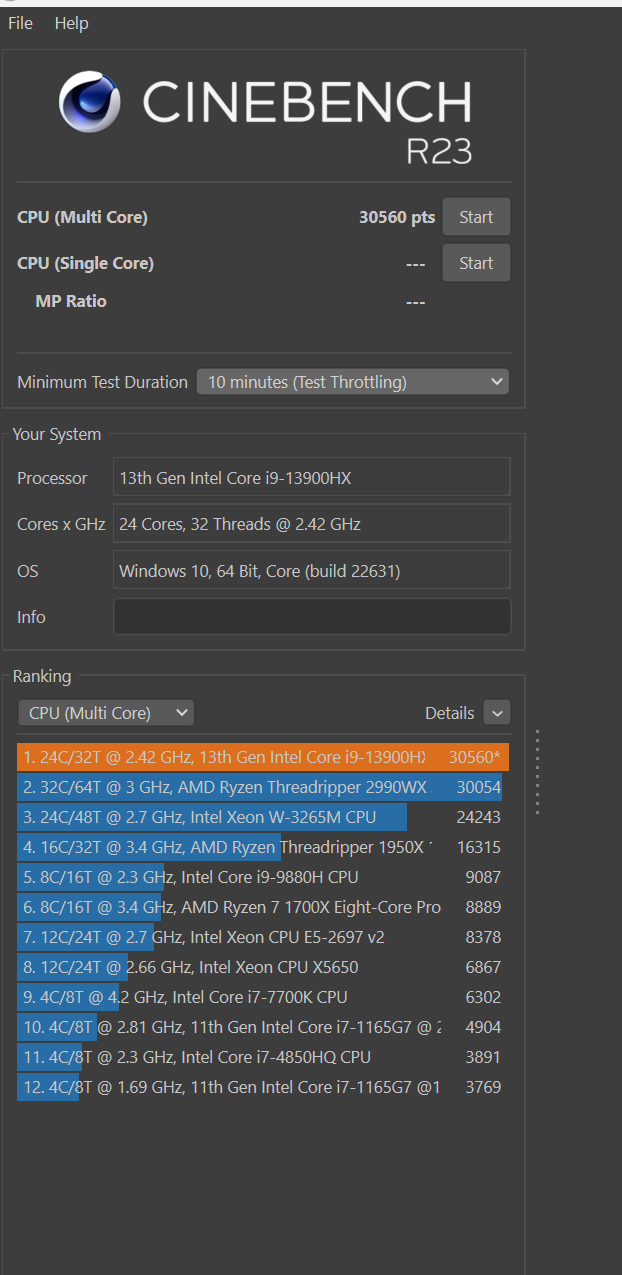Expand the ranking Details arrow button
622x1275 pixels.
tap(497, 713)
